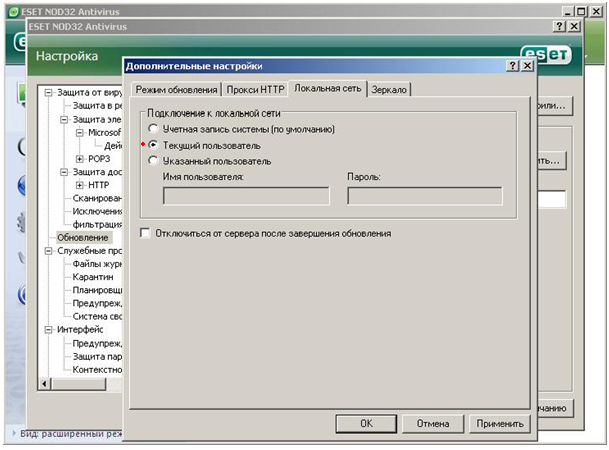609x450 pixels.
Task: Select фильтрация tree item
Action: (x=97, y=224)
